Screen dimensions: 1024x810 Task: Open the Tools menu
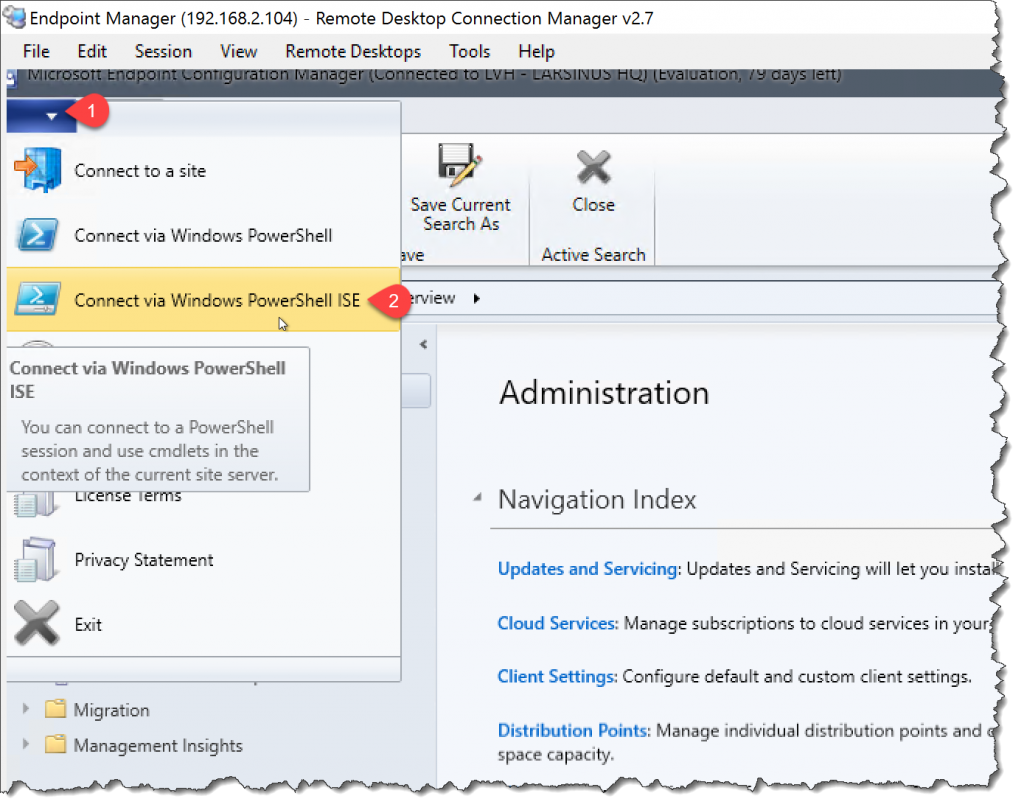[x=470, y=51]
